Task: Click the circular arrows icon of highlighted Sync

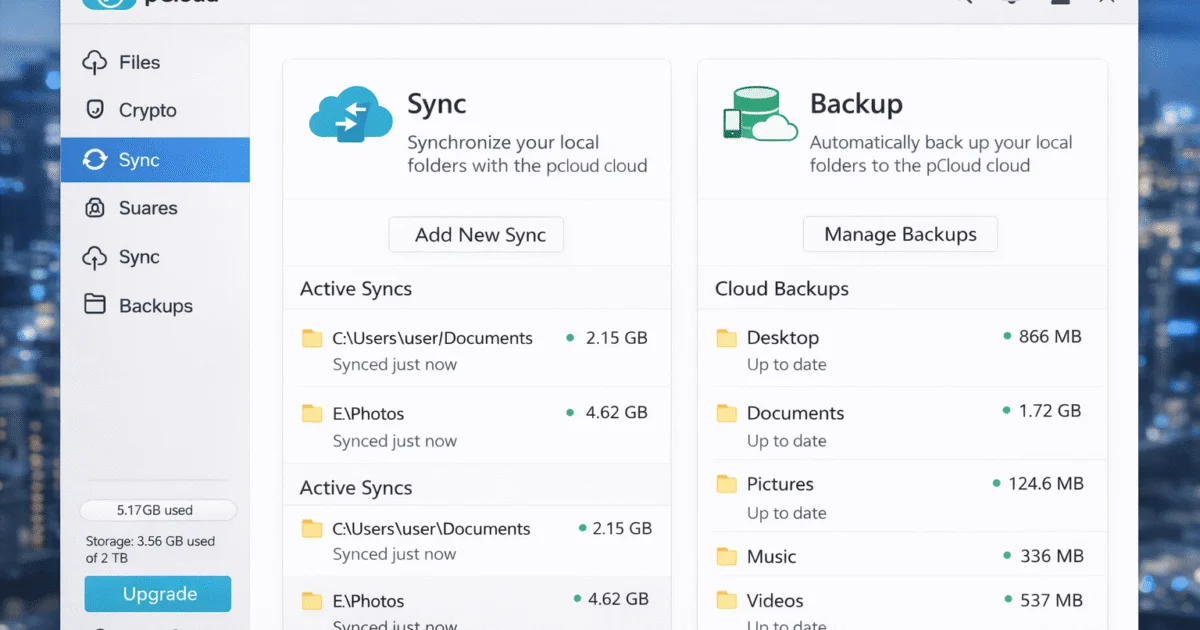Action: pos(95,160)
